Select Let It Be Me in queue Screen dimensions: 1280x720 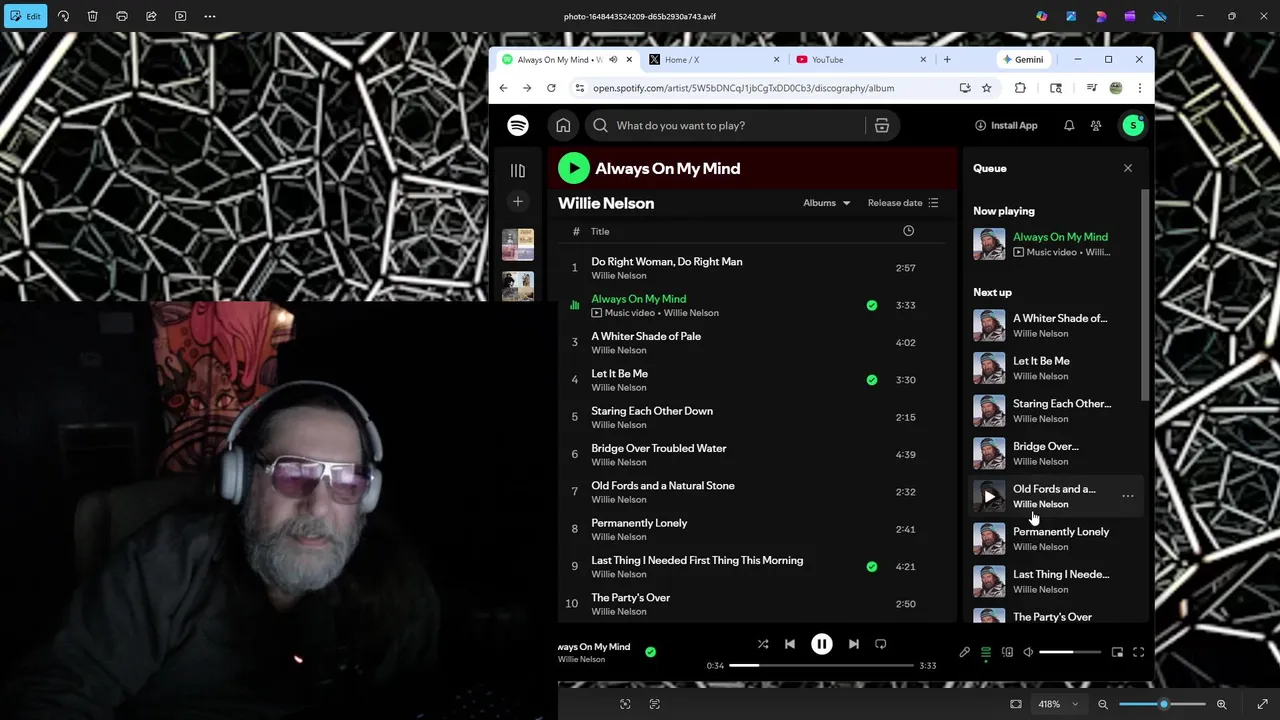(x=1055, y=368)
